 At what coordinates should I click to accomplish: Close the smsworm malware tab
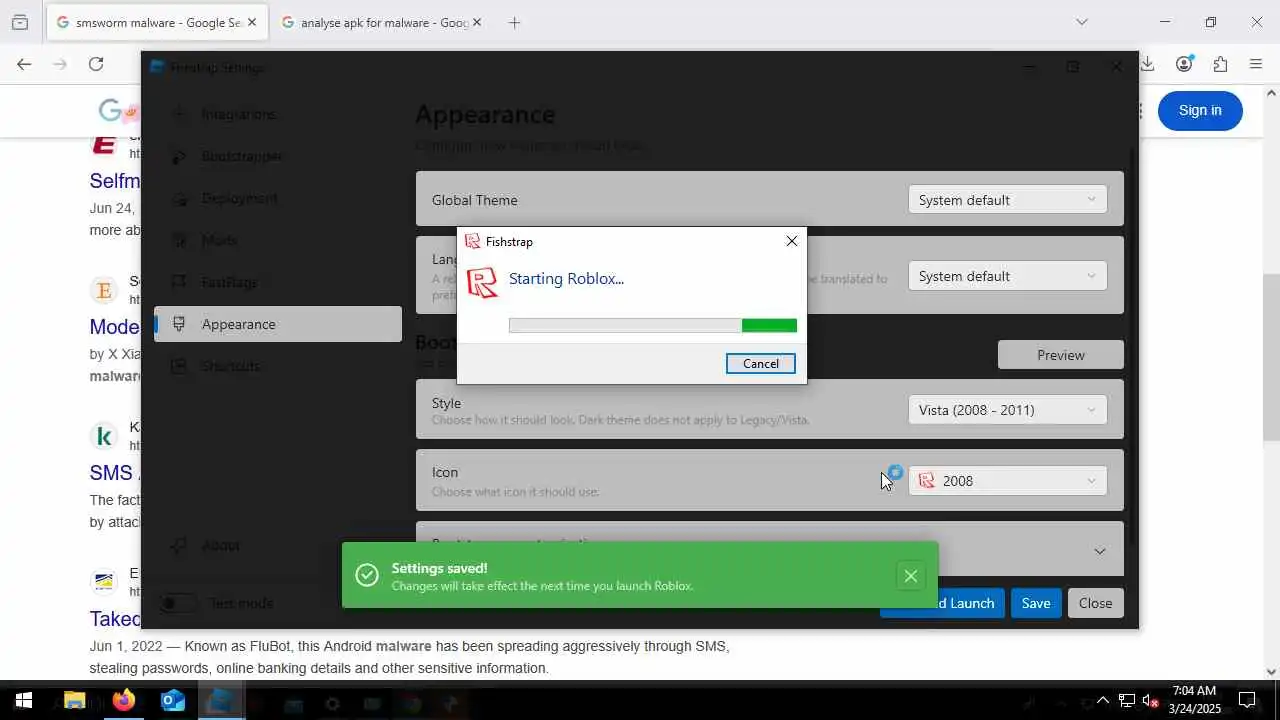point(252,22)
